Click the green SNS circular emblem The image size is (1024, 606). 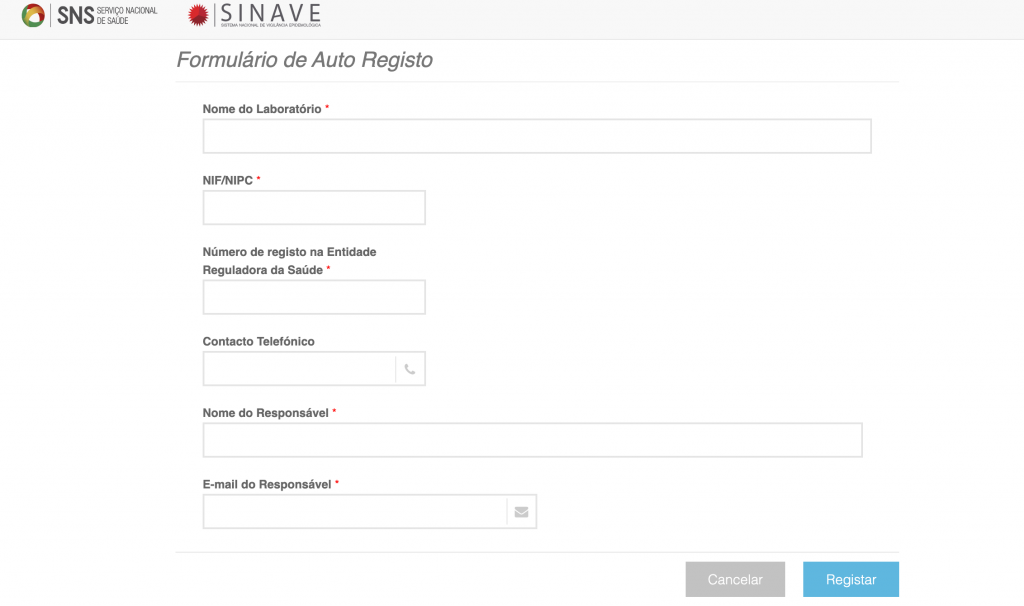click(33, 15)
